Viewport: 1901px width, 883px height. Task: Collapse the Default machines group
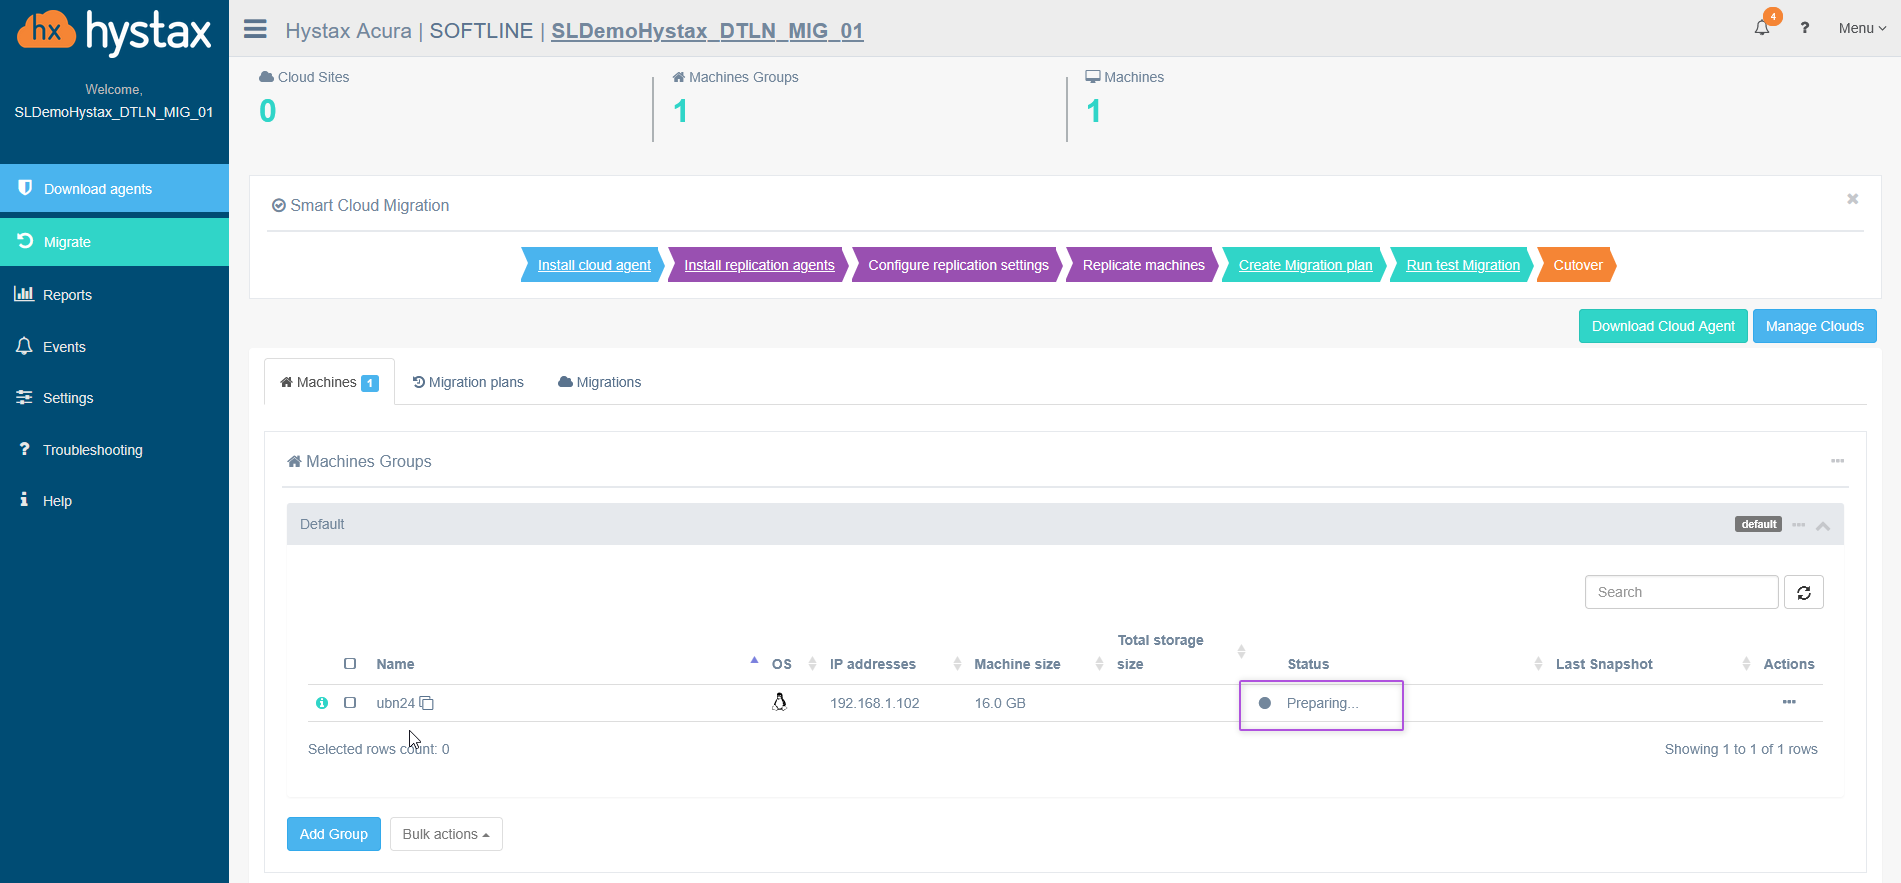point(1823,526)
